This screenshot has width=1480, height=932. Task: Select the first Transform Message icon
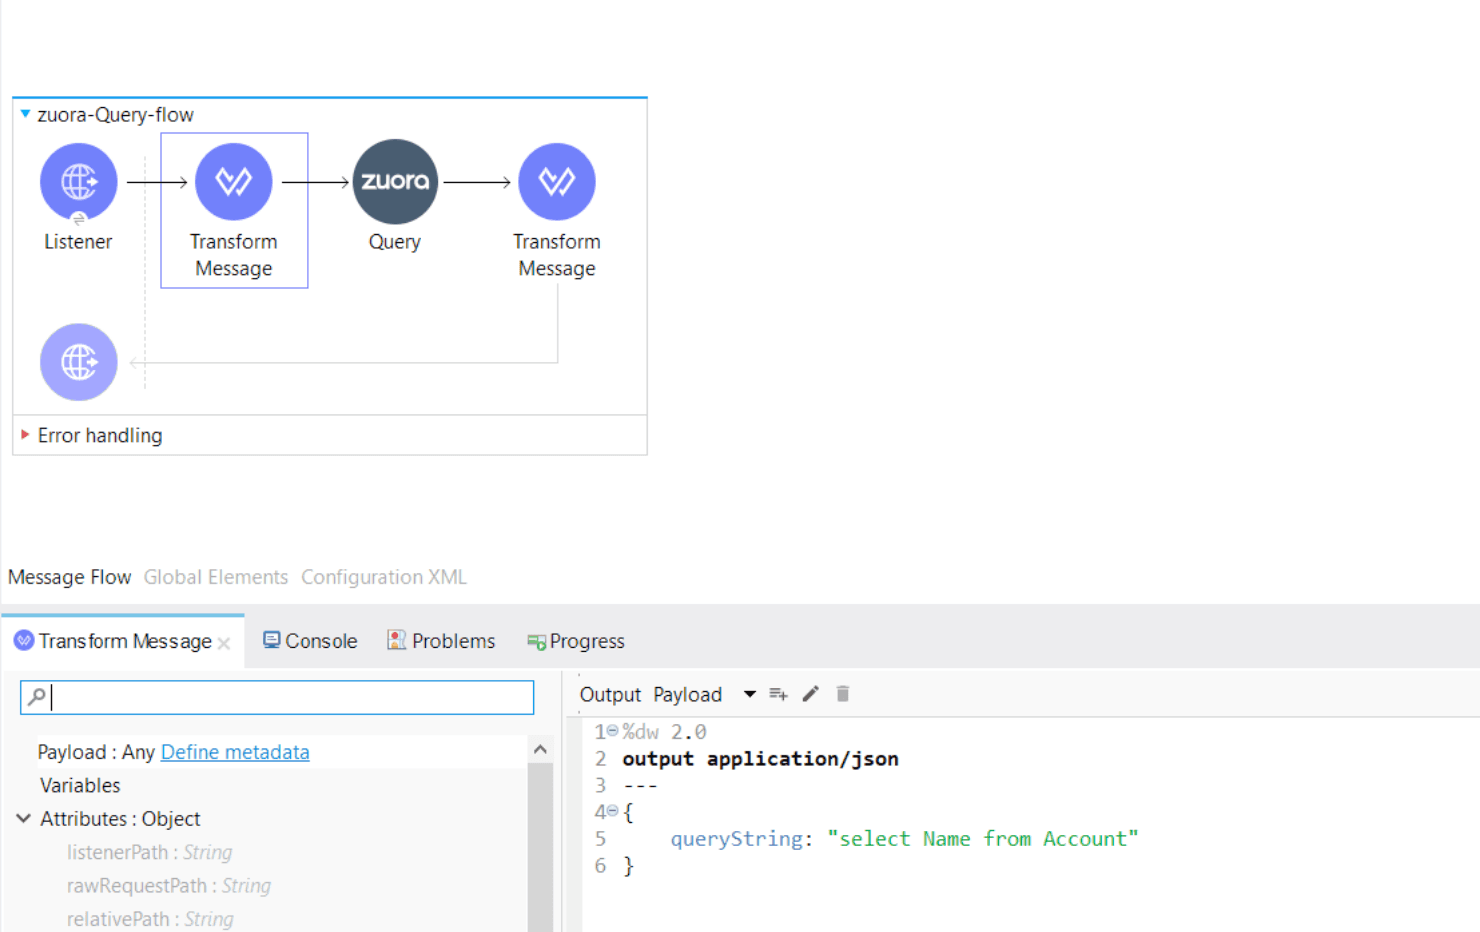click(233, 181)
